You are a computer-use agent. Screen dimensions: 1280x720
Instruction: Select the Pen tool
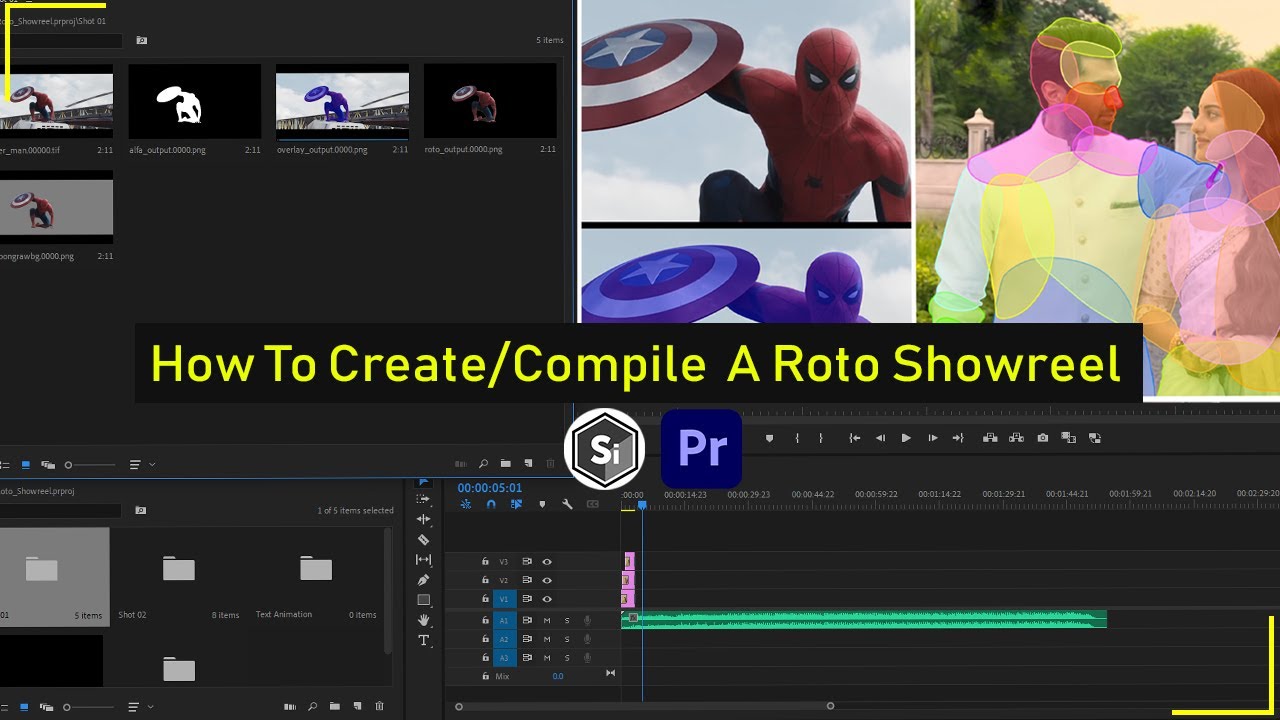pos(423,580)
